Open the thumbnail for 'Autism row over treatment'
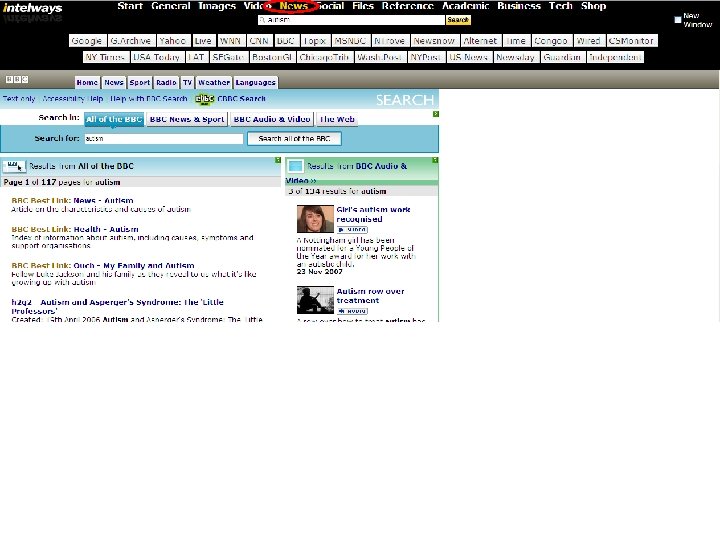Viewport: 720px width, 540px height. click(x=315, y=300)
